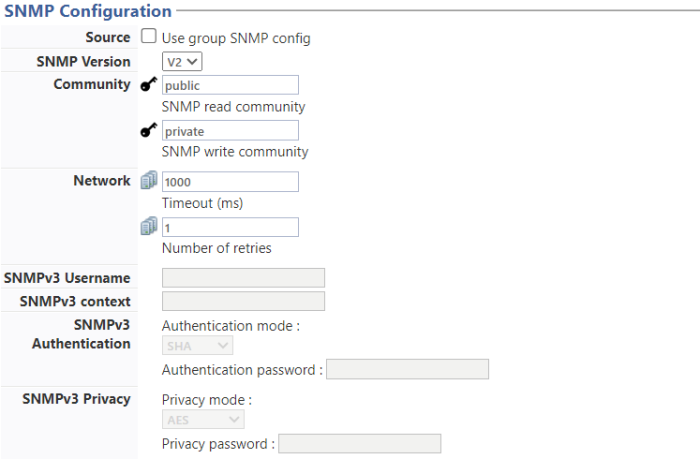Screen dimensions: 700x459
Task: Click the SNMP Configuration section heading
Action: 88,11
